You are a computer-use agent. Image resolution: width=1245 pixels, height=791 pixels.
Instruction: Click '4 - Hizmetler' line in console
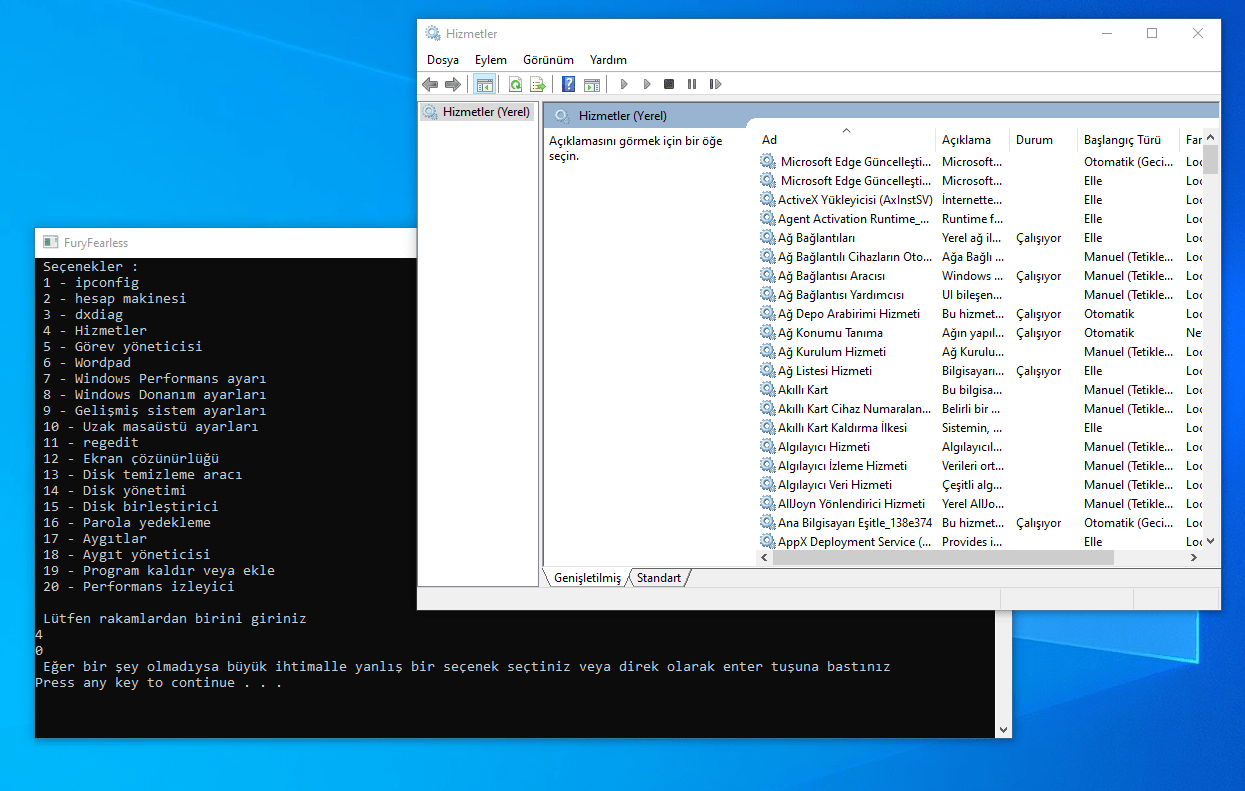(95, 330)
